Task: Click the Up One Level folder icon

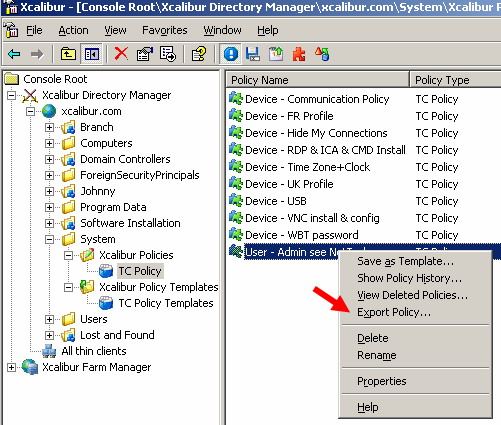Action: [x=68, y=54]
